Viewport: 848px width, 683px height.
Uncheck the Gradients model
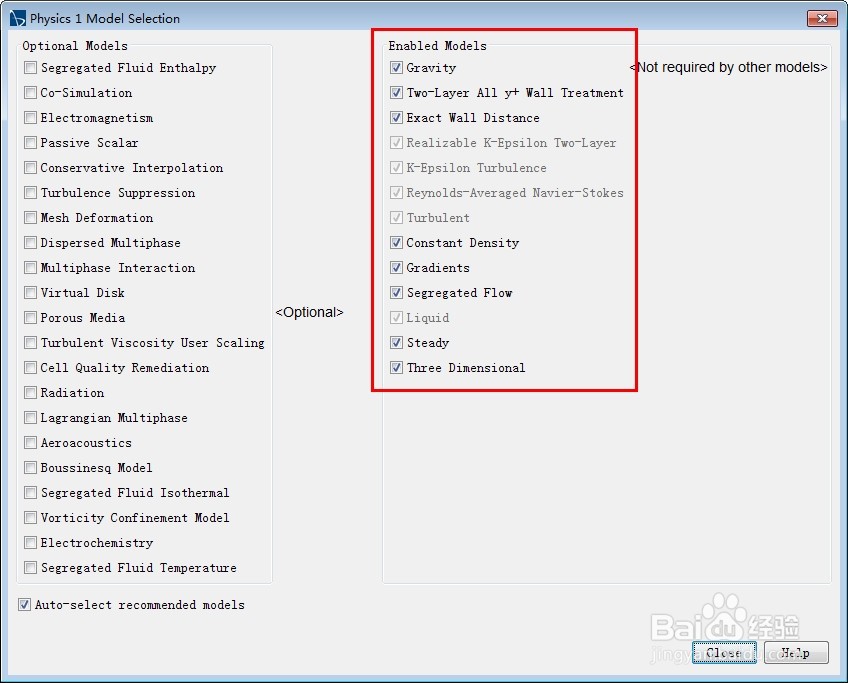tap(396, 268)
